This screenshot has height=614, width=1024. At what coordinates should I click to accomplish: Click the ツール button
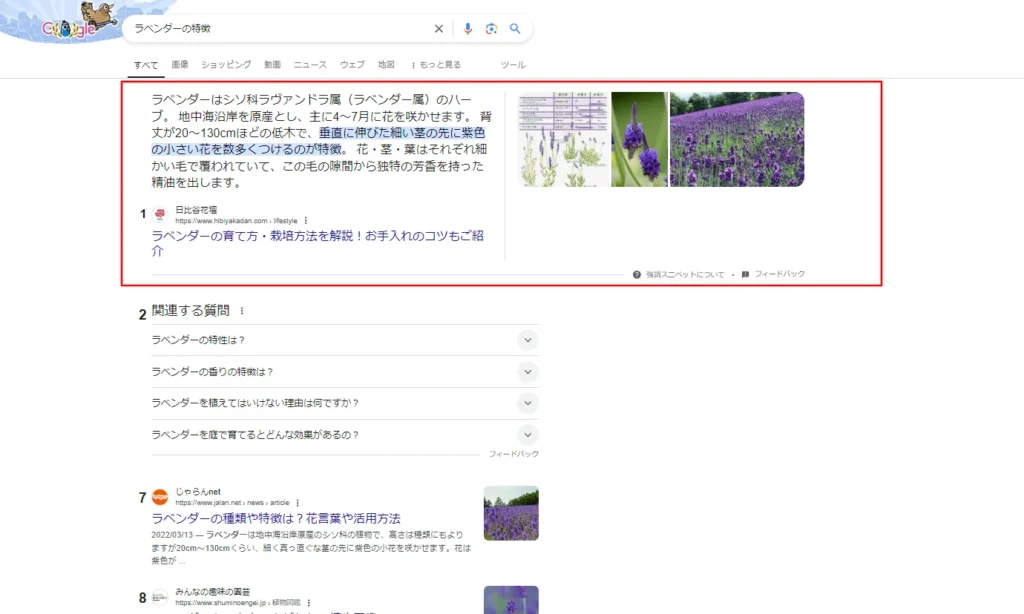(512, 65)
